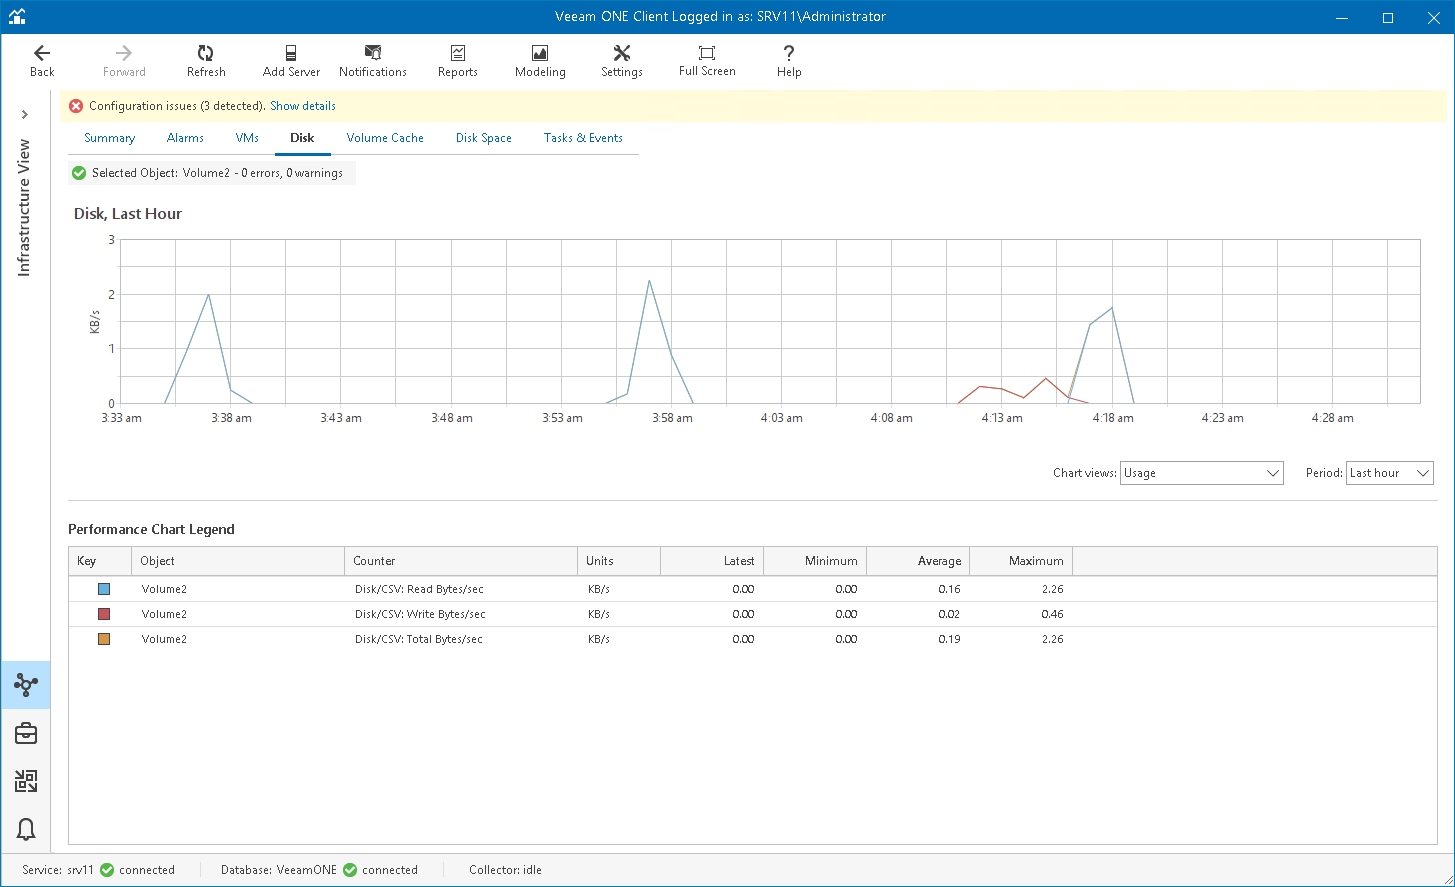
Task: Open the Chart views dropdown
Action: [1202, 473]
